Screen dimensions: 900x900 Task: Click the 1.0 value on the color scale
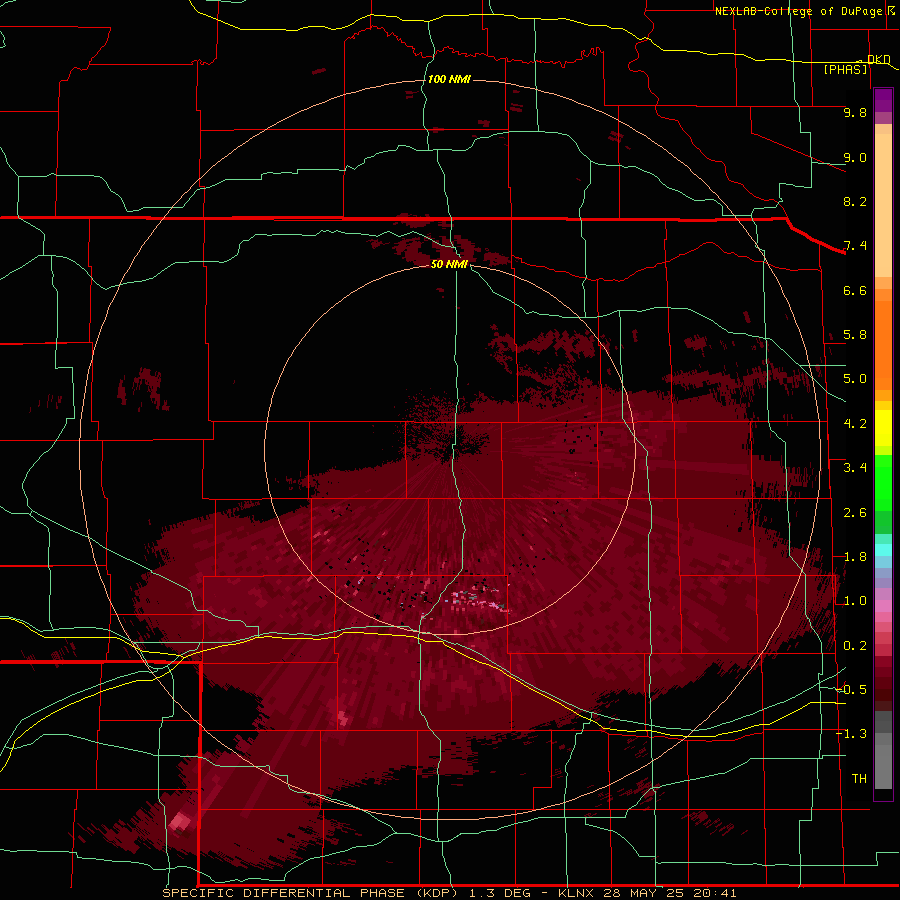tap(855, 601)
